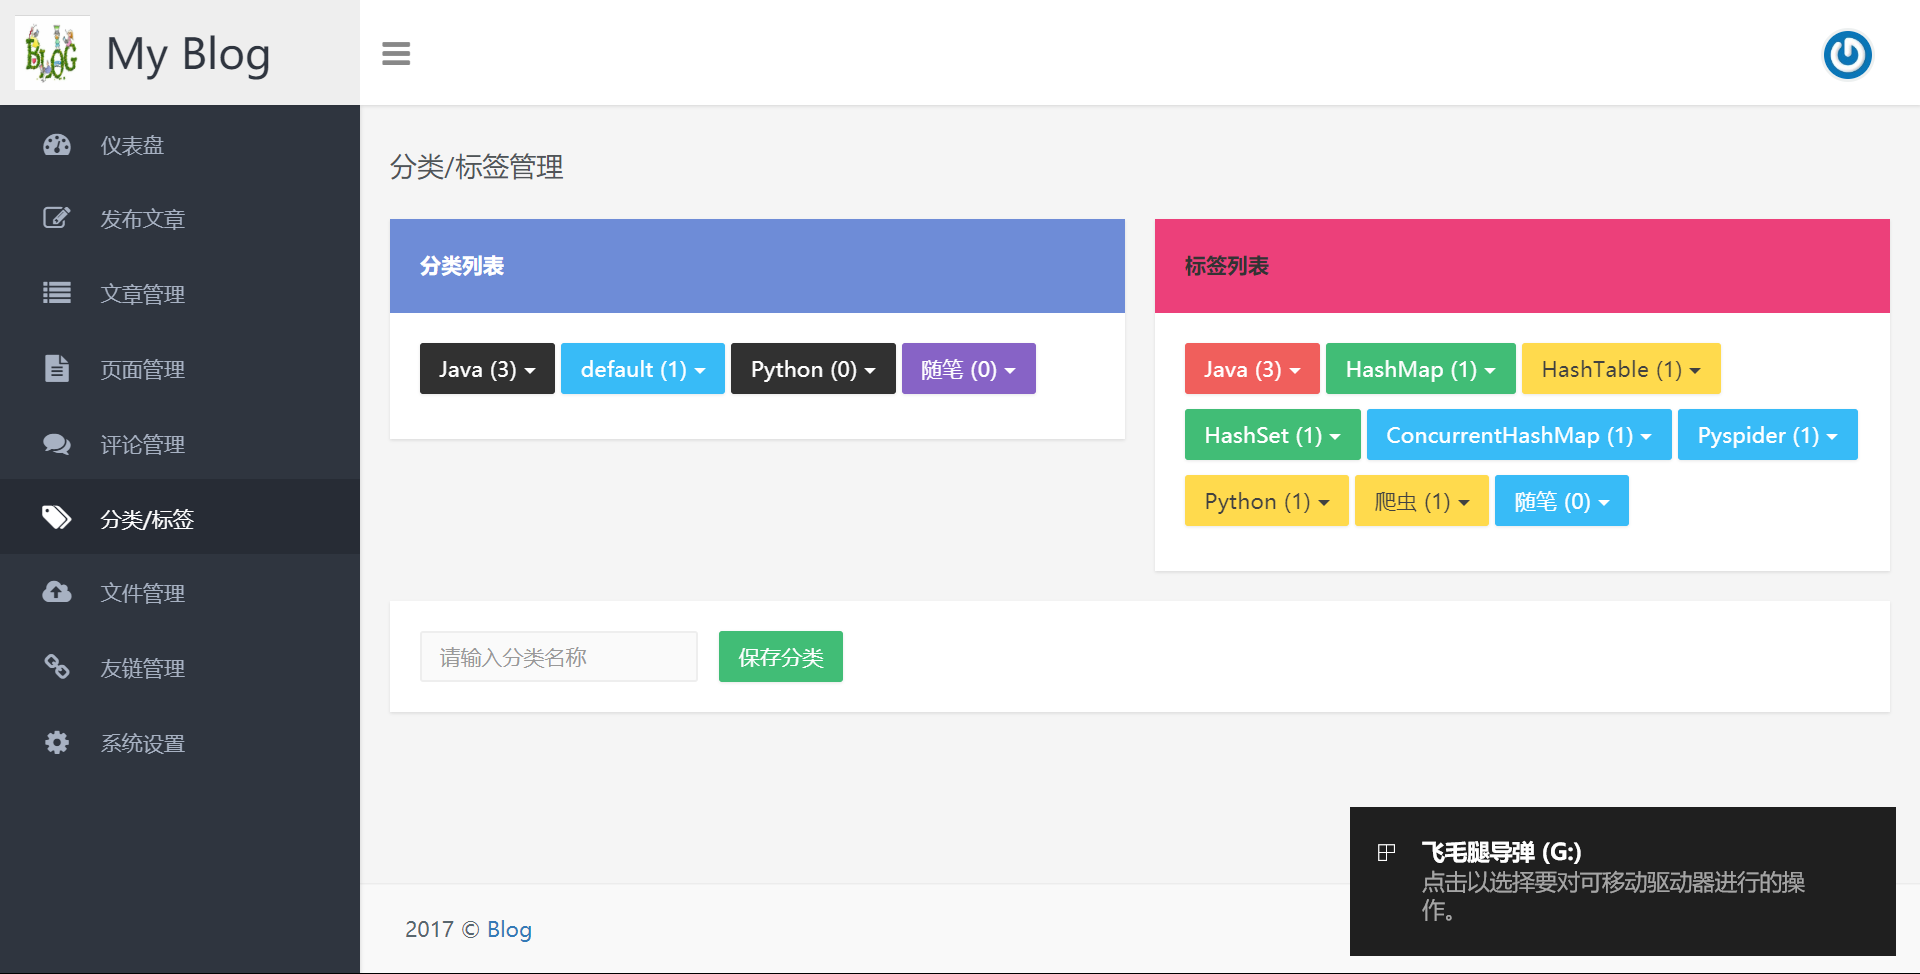Toggle the sidebar with hamburger icon

pyautogui.click(x=396, y=54)
